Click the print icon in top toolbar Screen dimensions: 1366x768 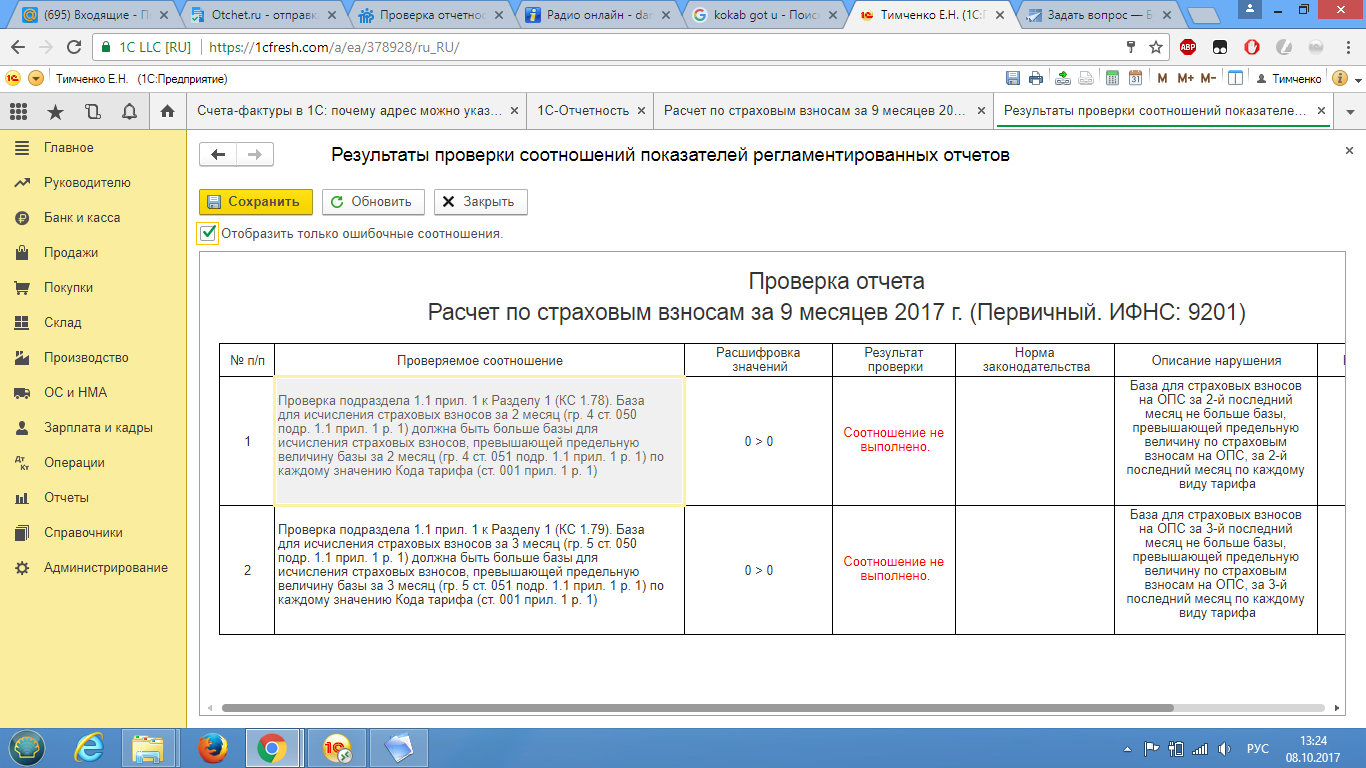point(1036,79)
